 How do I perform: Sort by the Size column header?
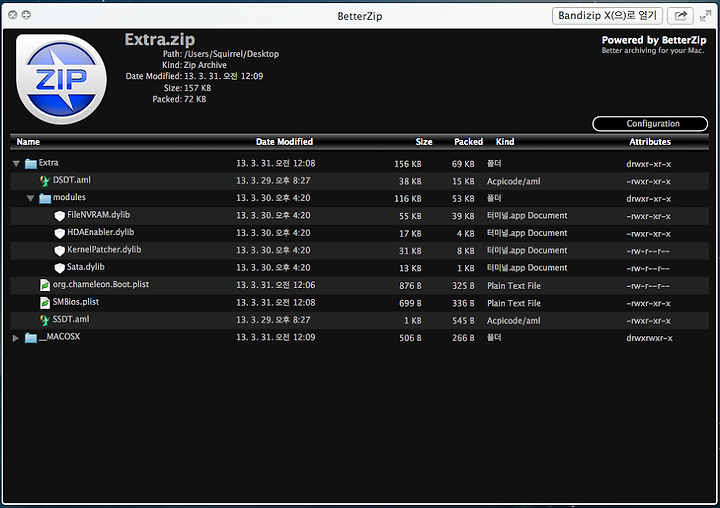[x=424, y=142]
